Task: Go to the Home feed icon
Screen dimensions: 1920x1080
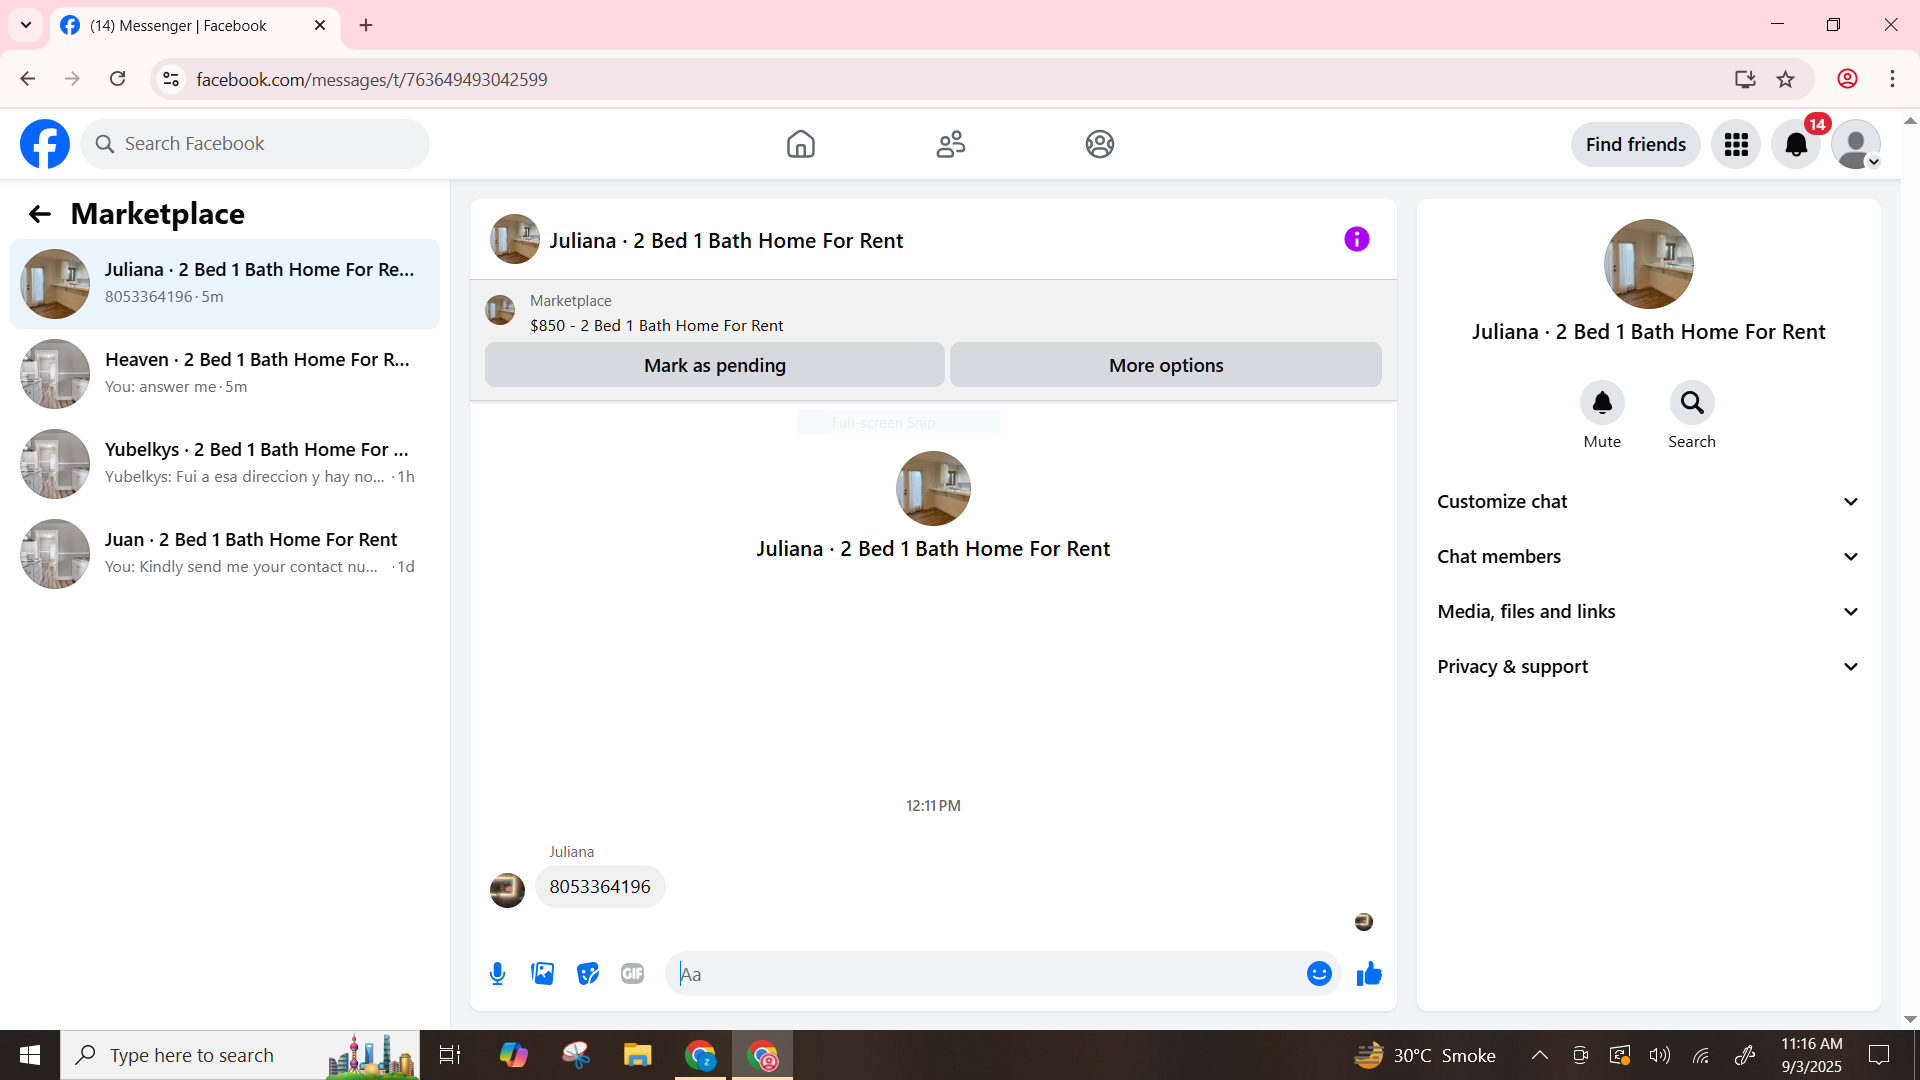Action: [801, 144]
